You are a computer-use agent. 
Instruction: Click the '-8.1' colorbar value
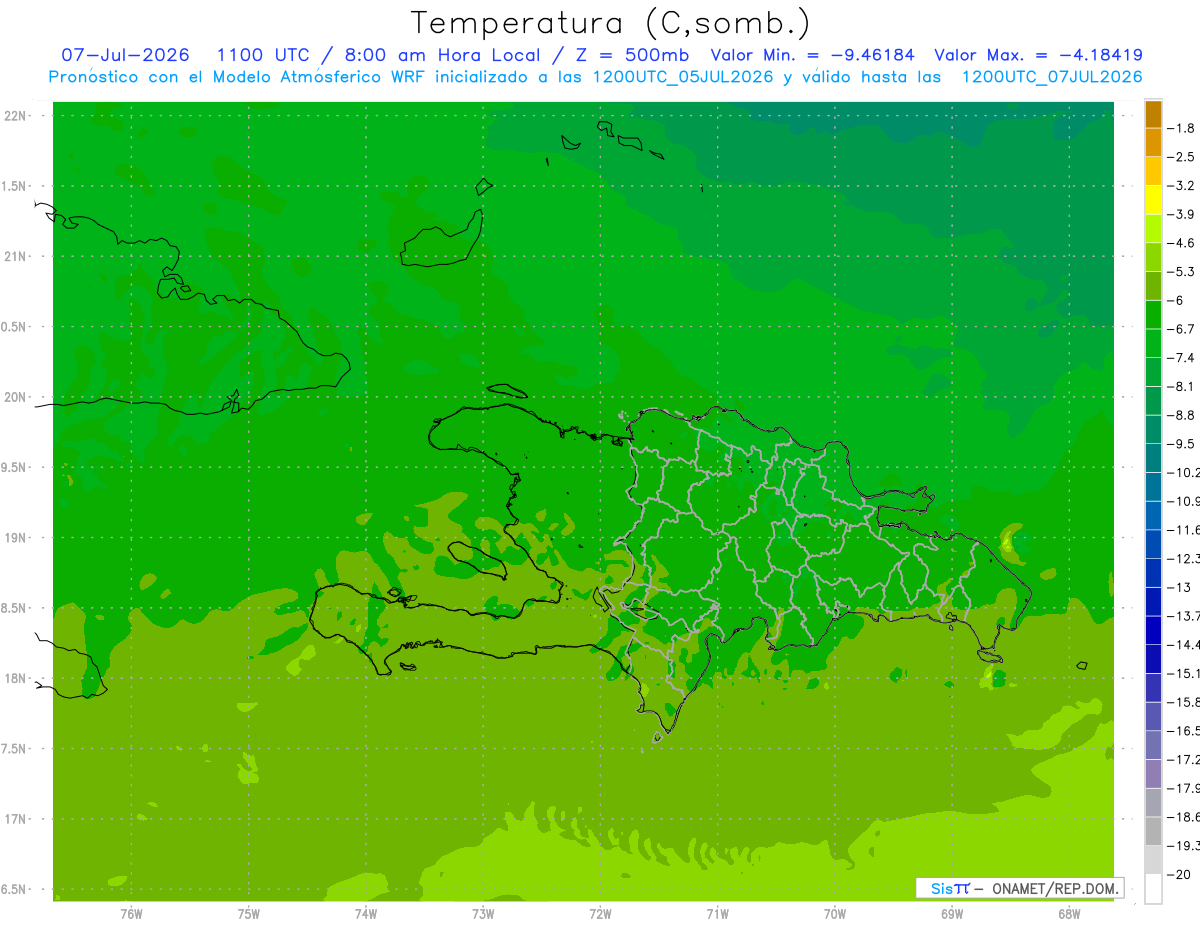[1182, 386]
